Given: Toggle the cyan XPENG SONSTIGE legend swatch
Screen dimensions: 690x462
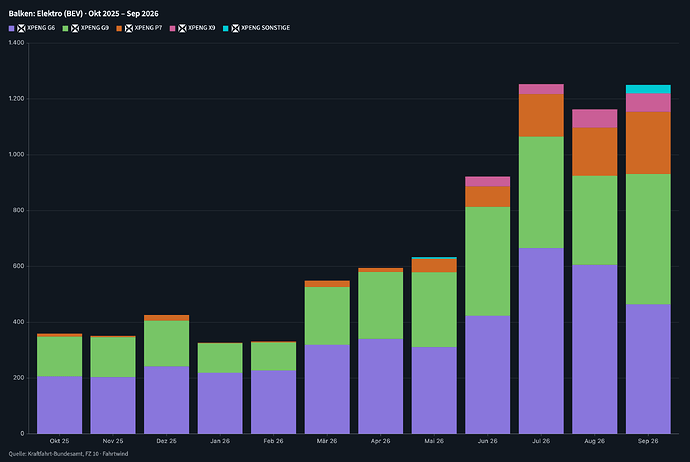Looking at the screenshot, I should coord(226,28).
